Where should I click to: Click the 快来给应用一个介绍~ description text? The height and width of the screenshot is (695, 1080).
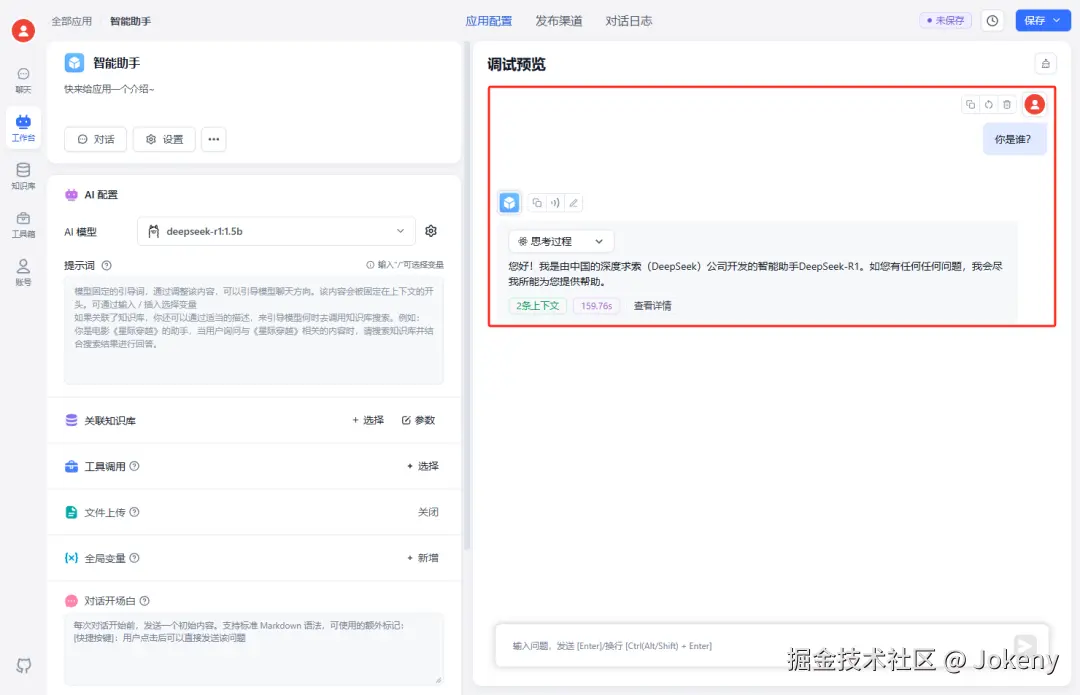(110, 89)
